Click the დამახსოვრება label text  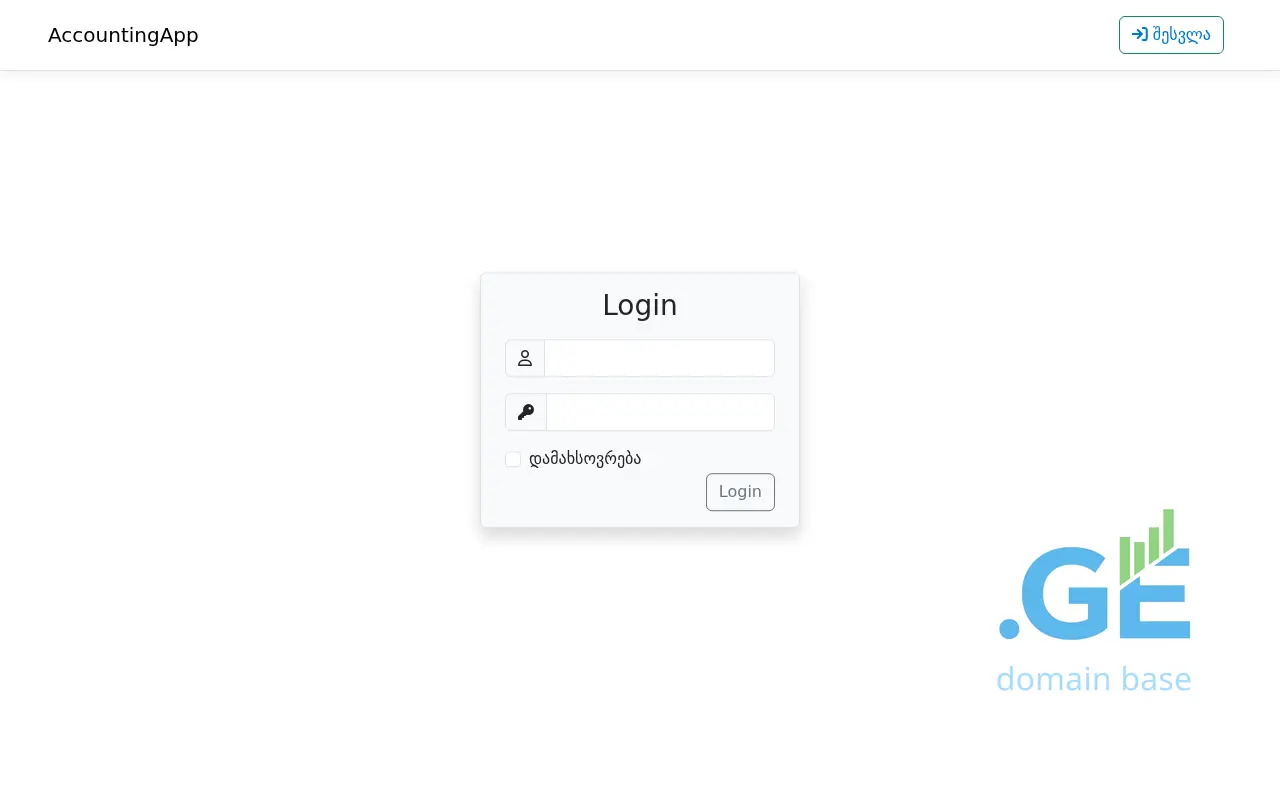[x=585, y=459]
